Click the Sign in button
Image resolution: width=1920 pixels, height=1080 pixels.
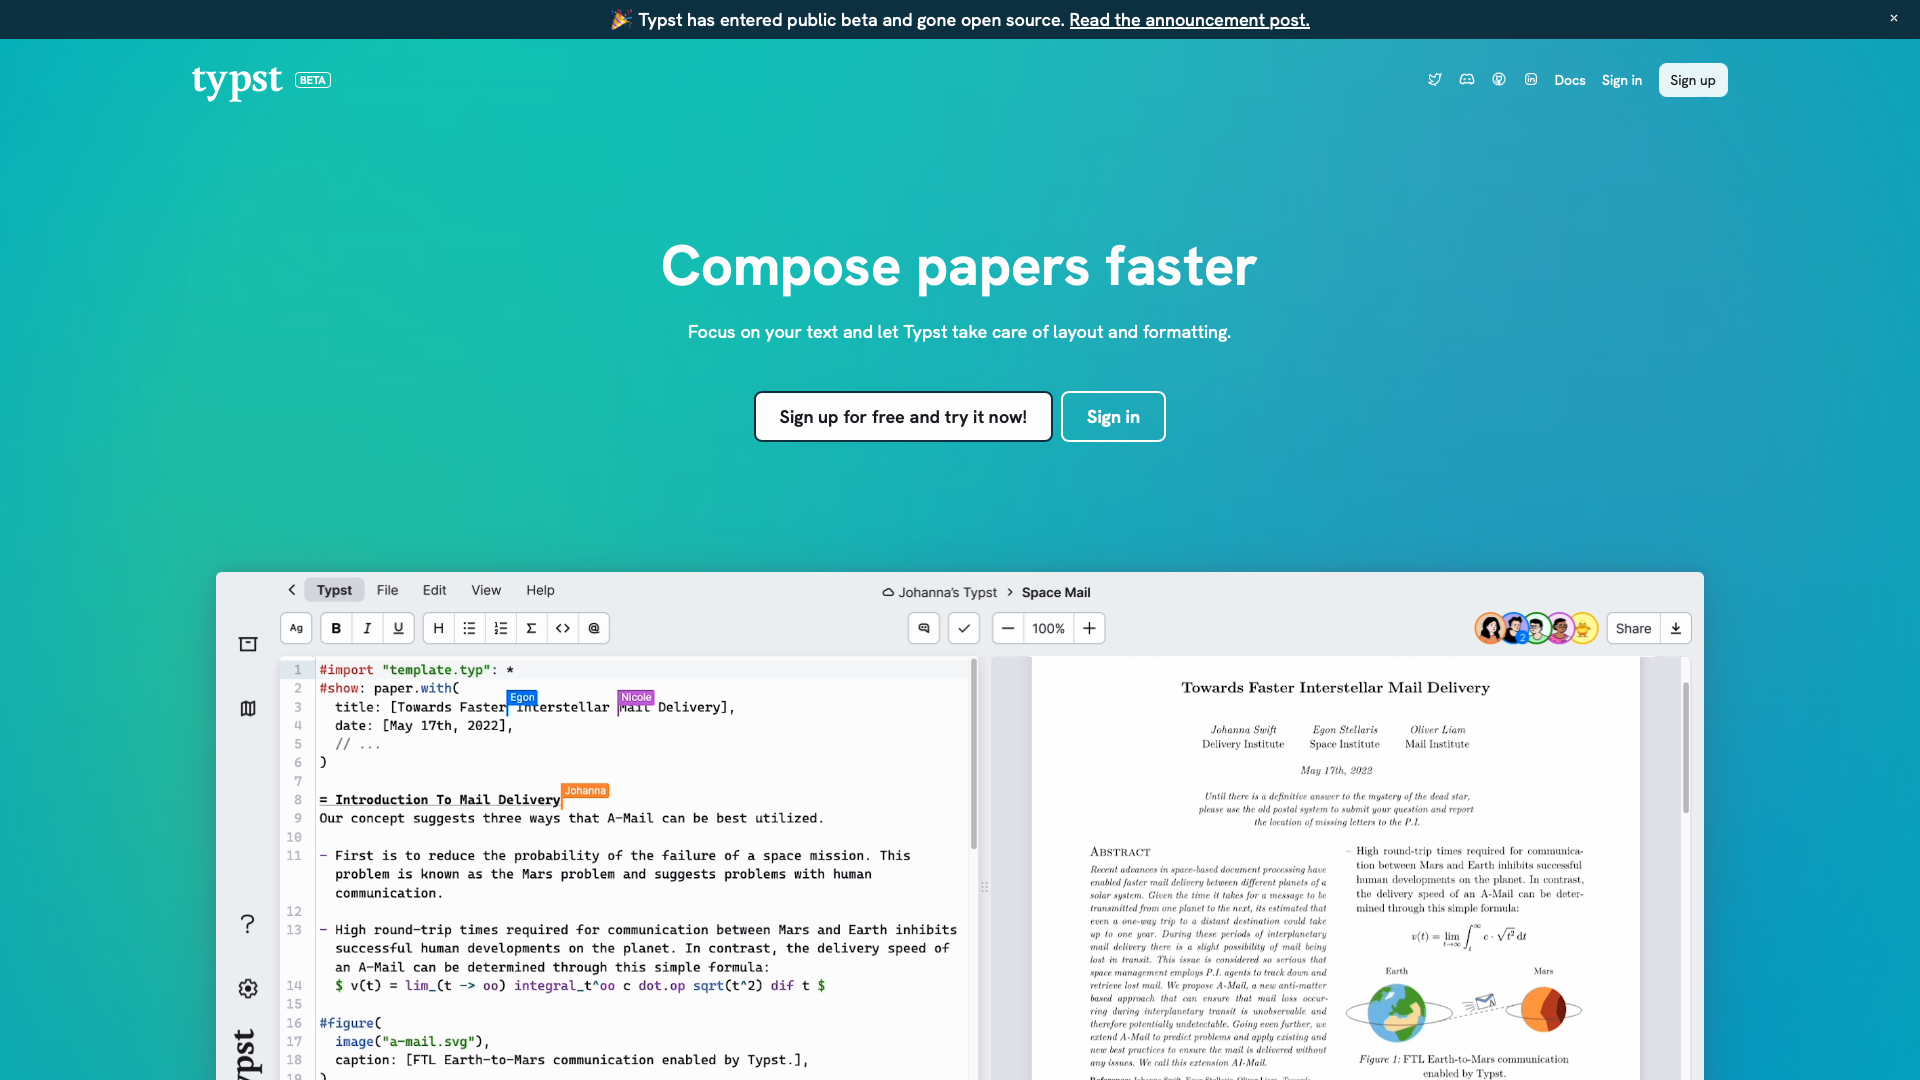(x=1113, y=417)
